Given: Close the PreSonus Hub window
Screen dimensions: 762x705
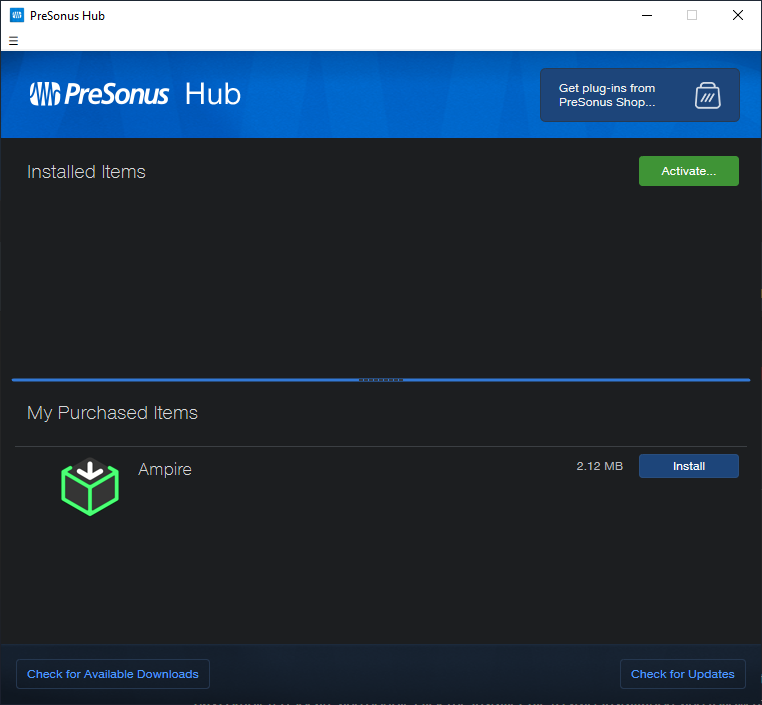Looking at the screenshot, I should 738,15.
